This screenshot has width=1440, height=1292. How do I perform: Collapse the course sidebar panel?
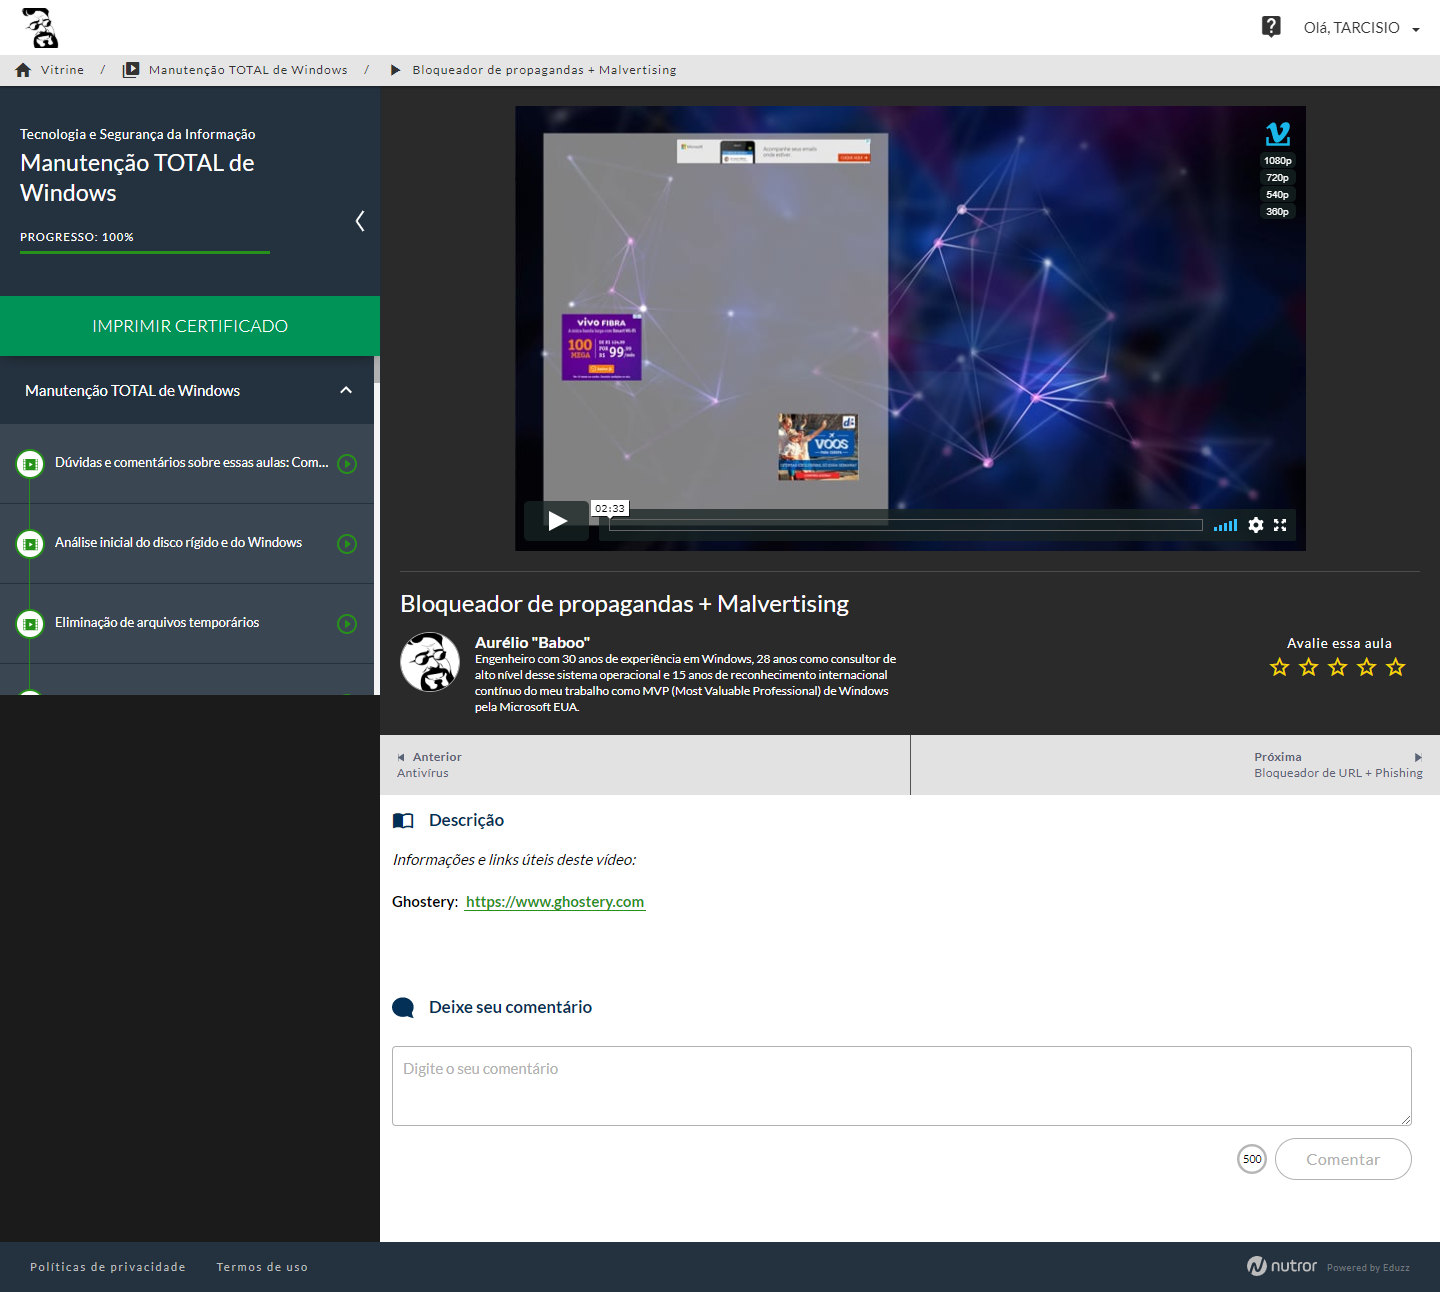coord(360,221)
